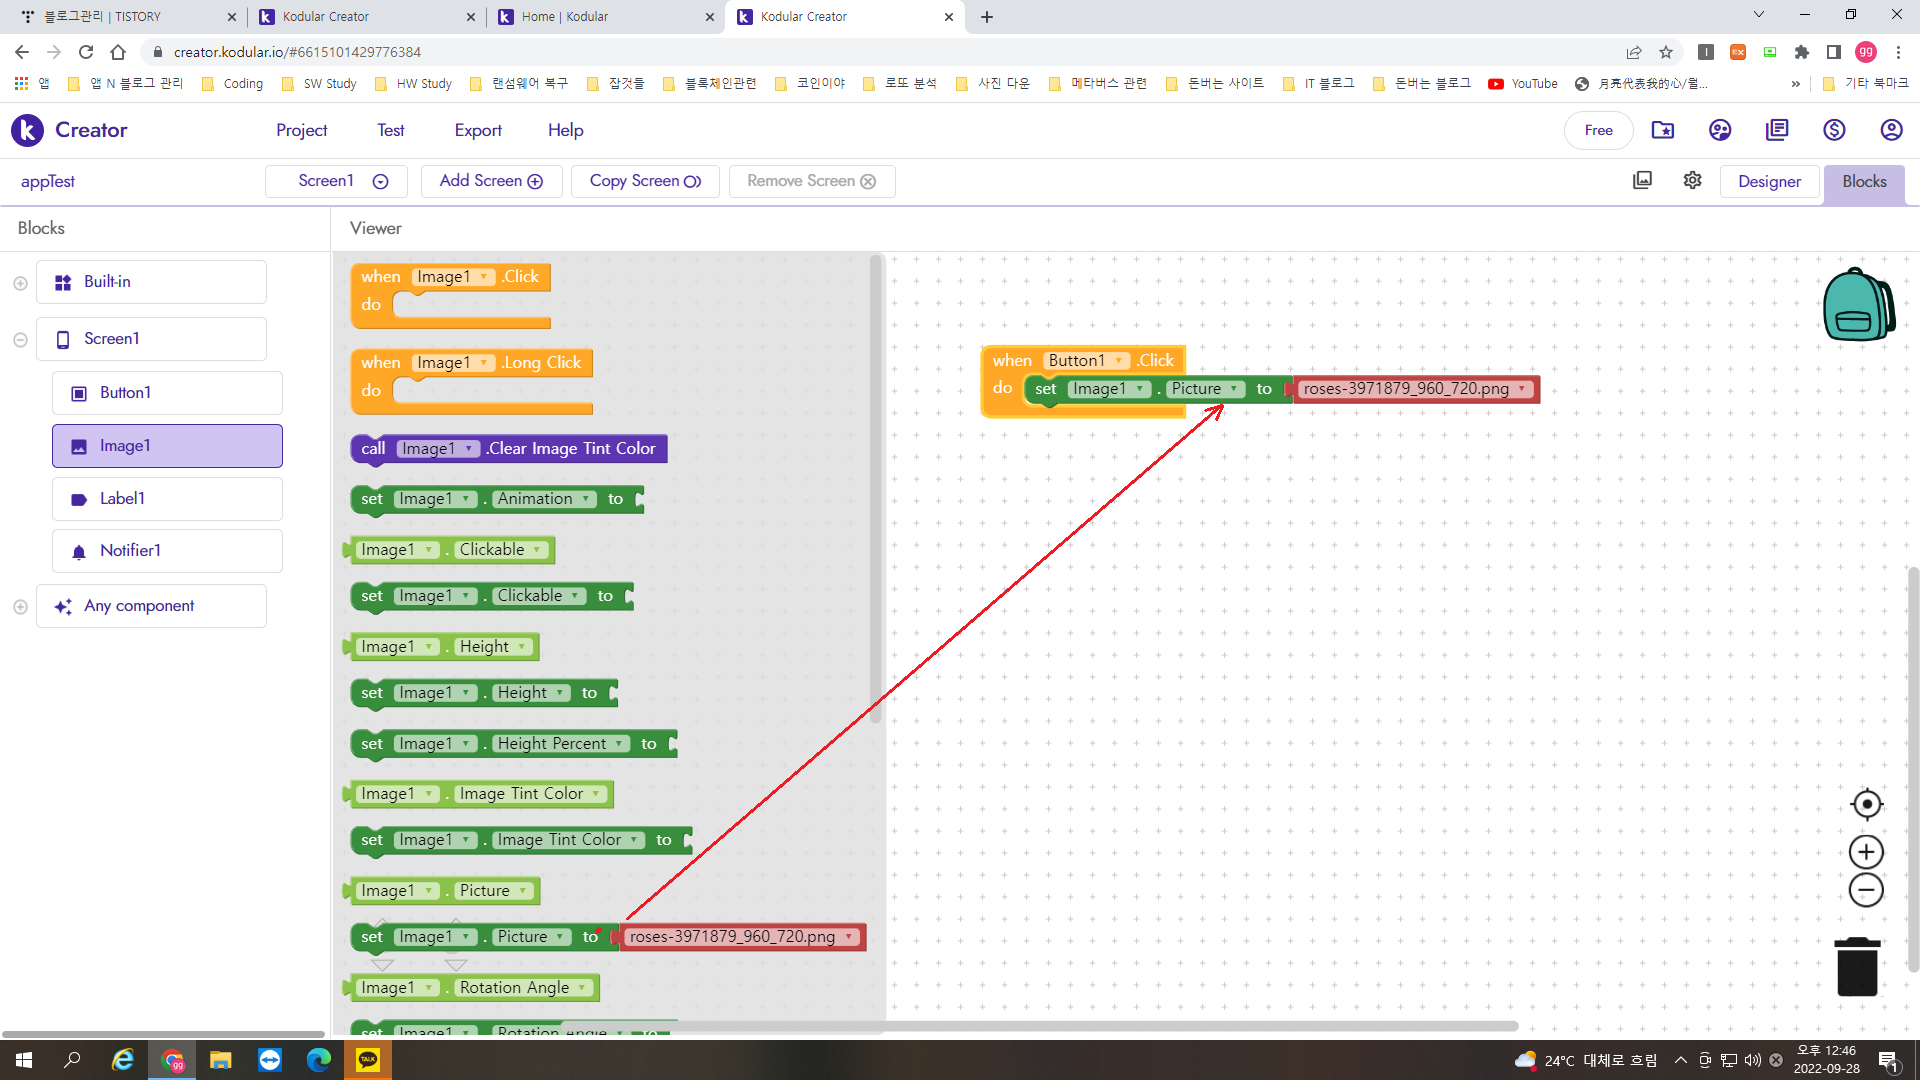The width and height of the screenshot is (1920, 1080).
Task: Click the Copy Screen button
Action: click(645, 181)
